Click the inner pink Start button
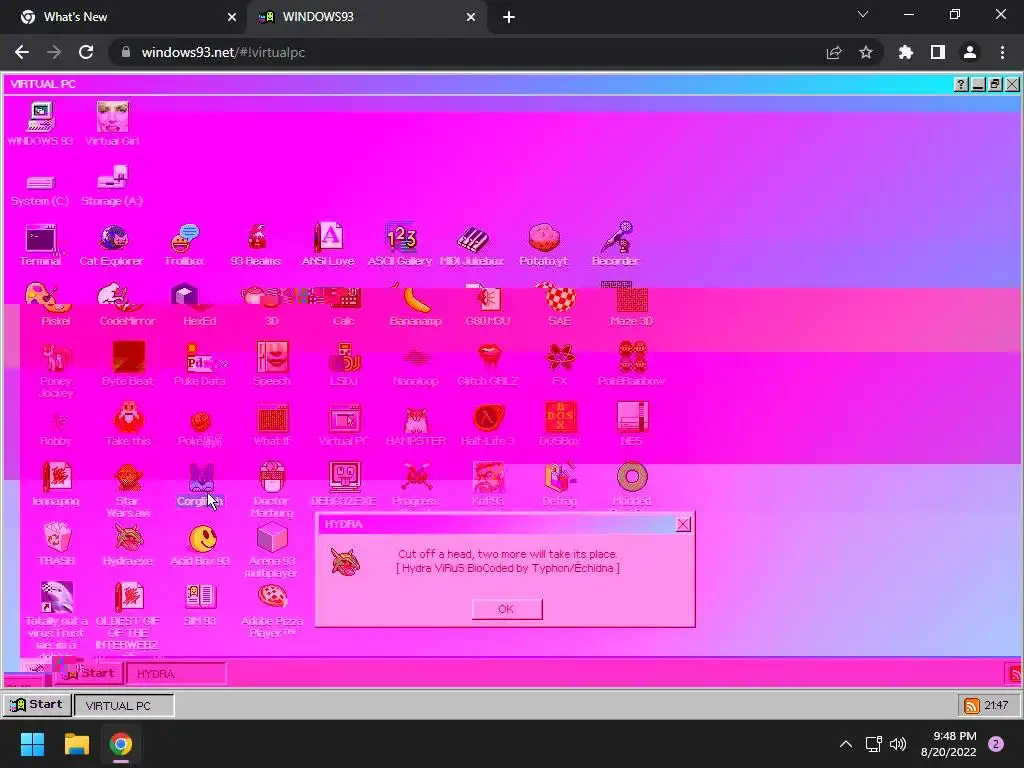This screenshot has width=1024, height=768. [x=91, y=673]
